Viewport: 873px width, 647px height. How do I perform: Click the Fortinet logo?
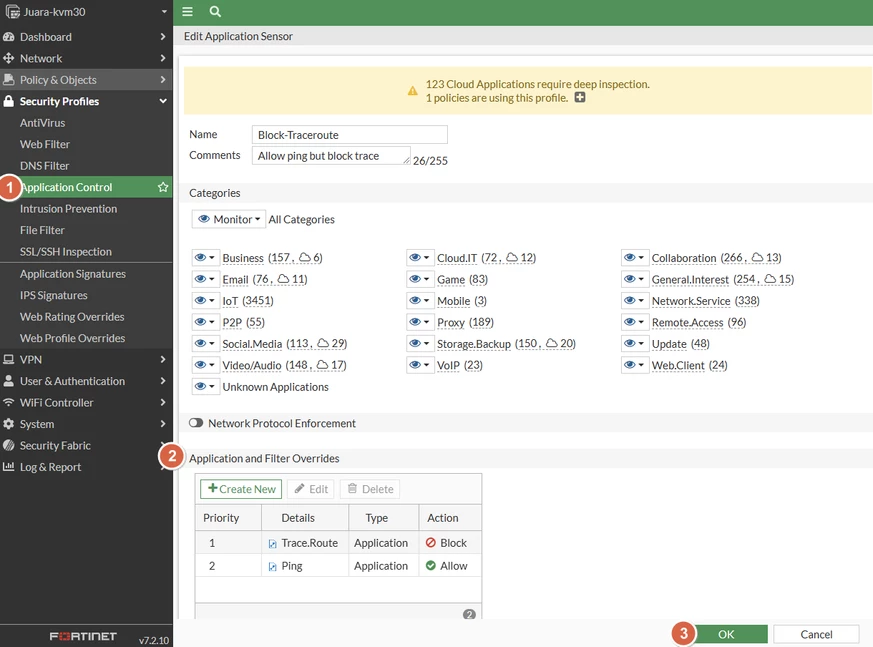pos(83,636)
